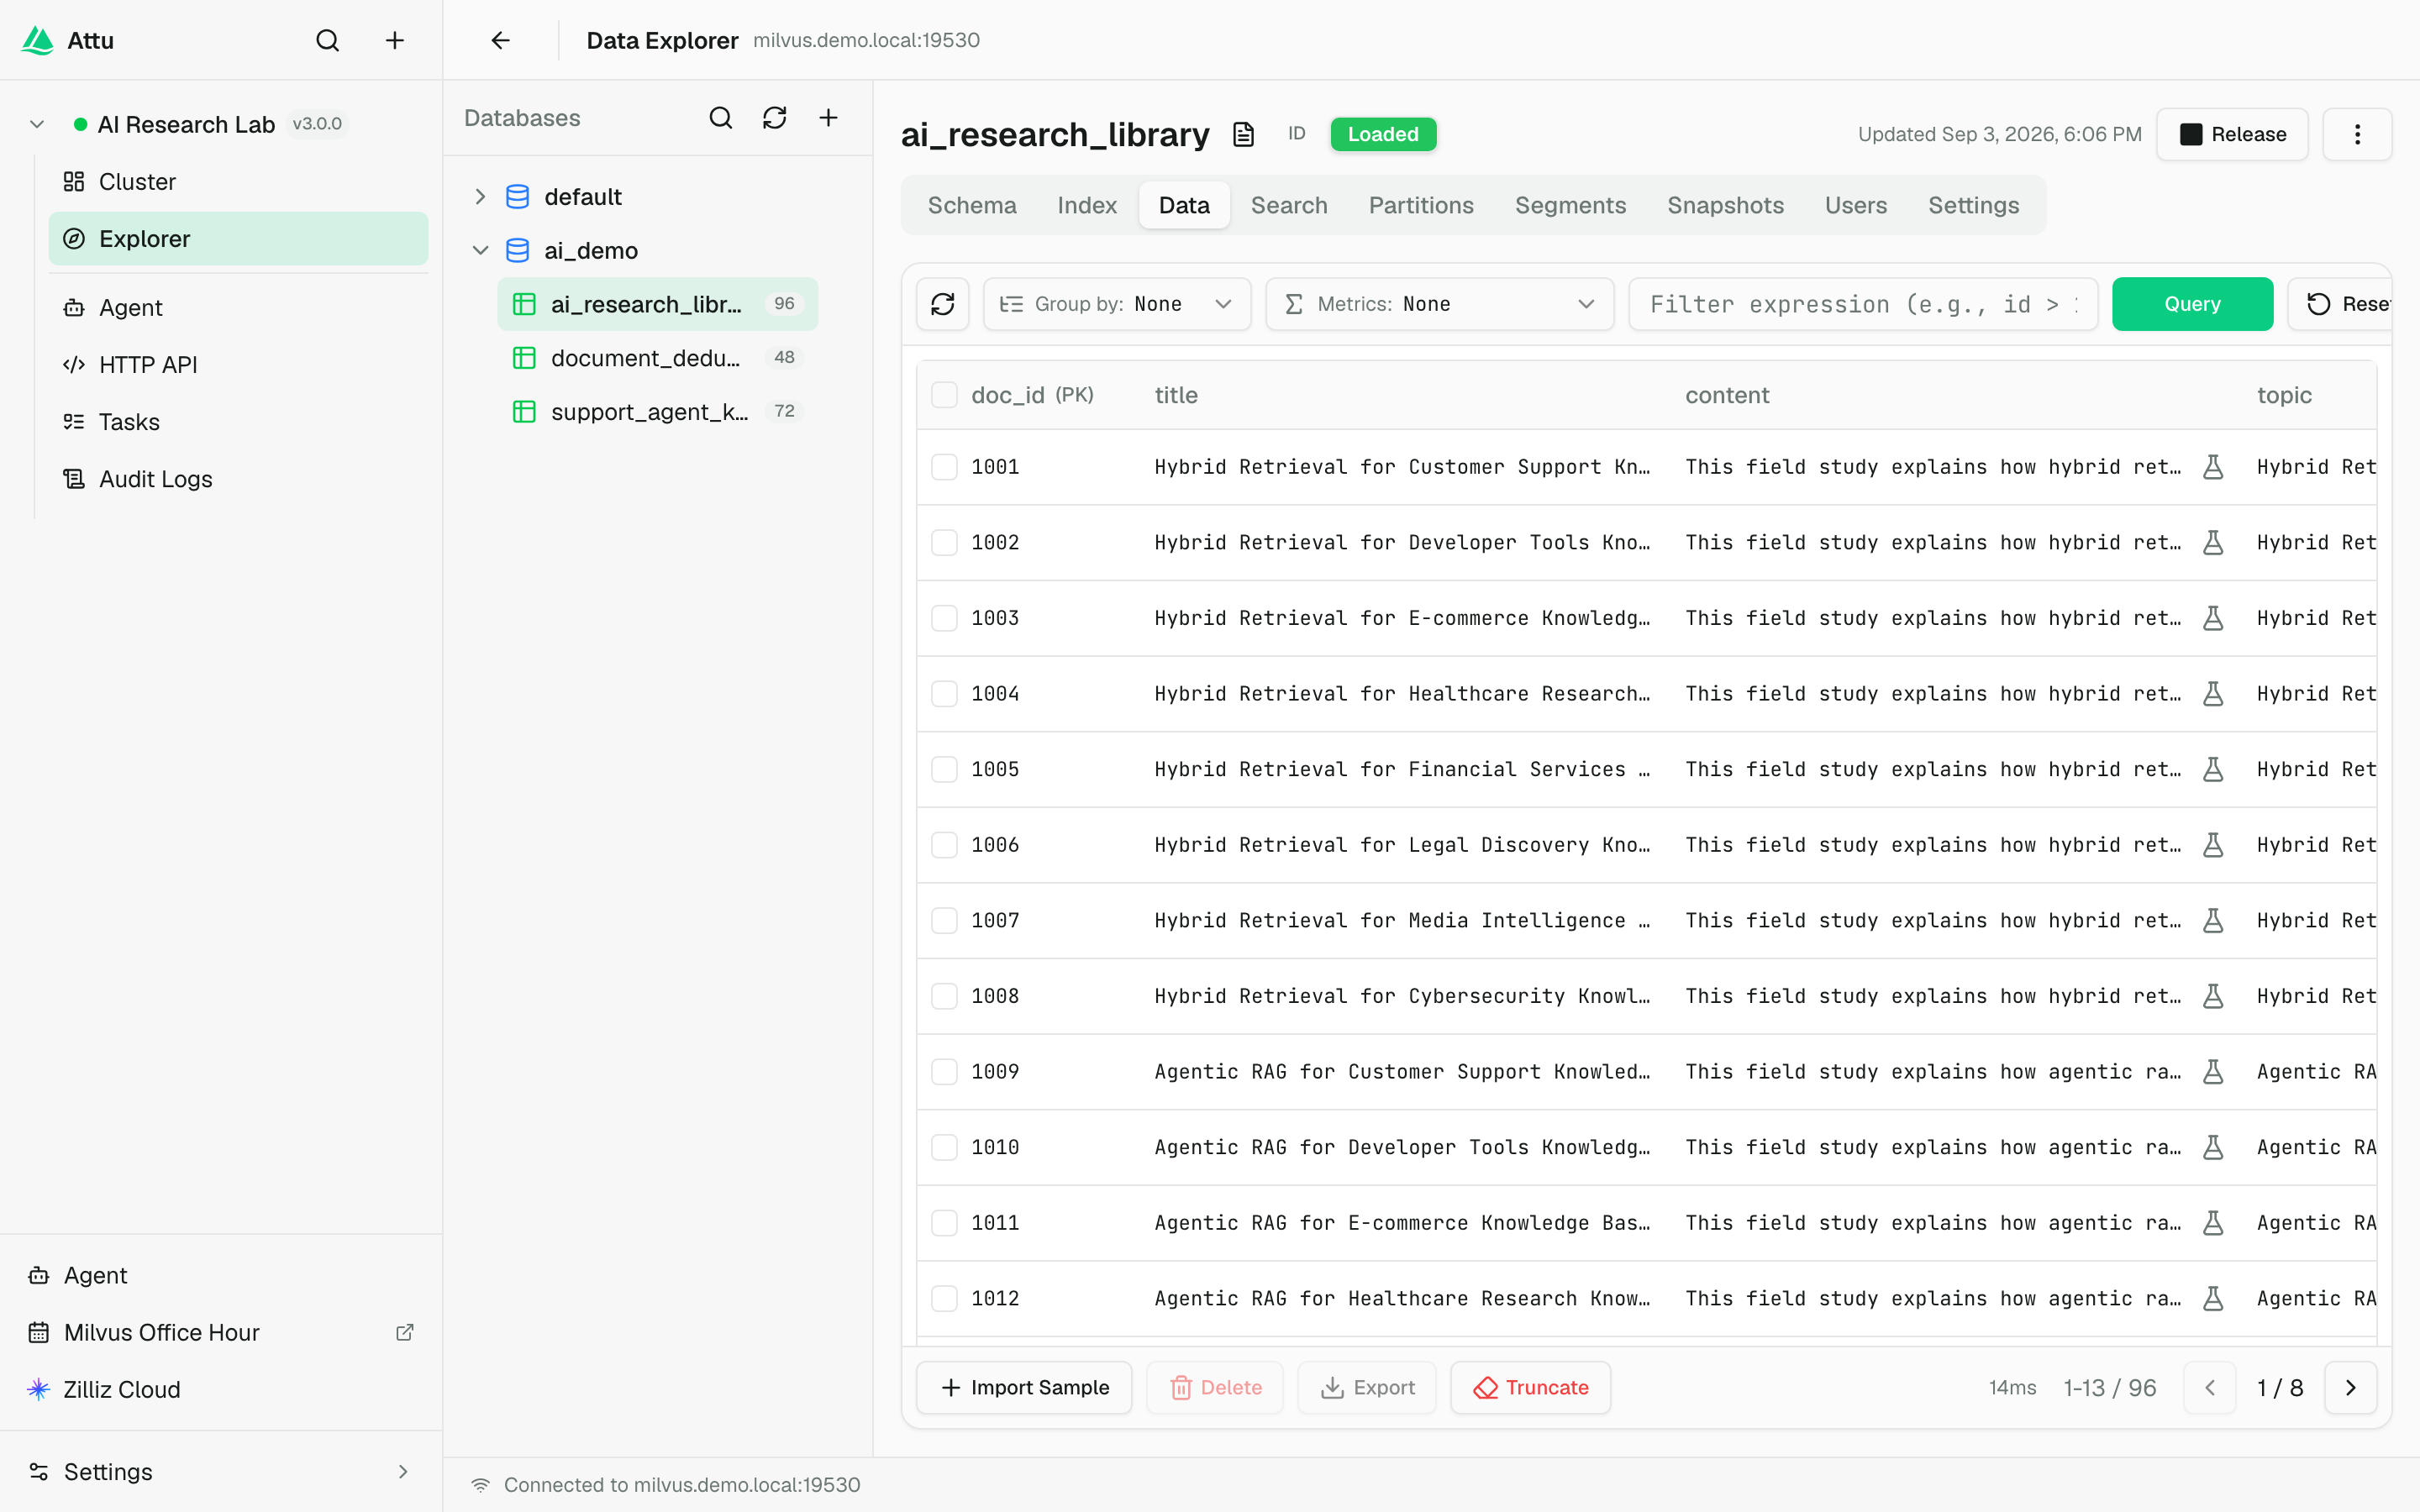Toggle the select-all checkbox in header
2420x1512 pixels.
point(944,395)
